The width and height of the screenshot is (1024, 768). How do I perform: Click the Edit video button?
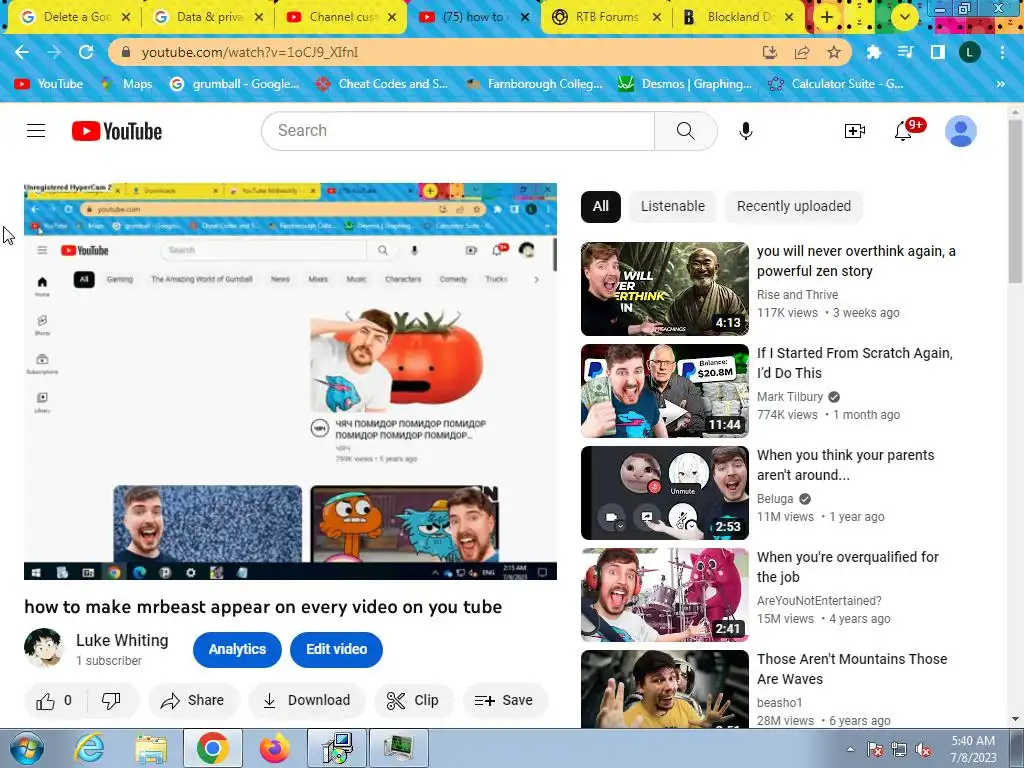coord(336,650)
